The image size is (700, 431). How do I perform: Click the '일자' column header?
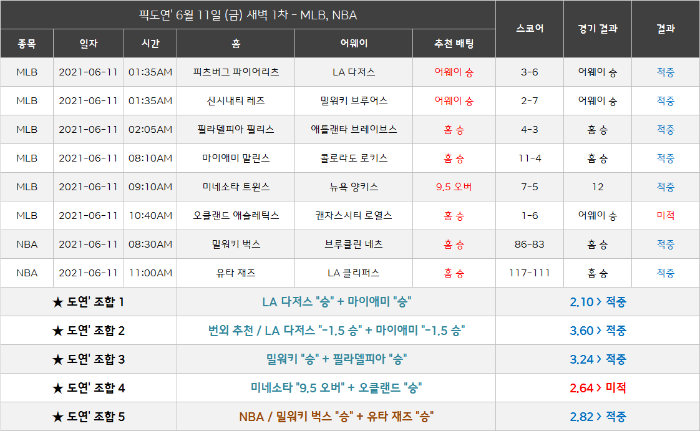tap(88, 43)
